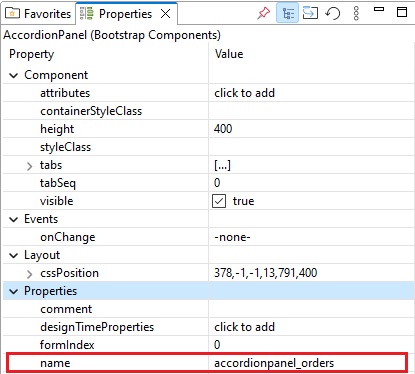Click the comment value cell
The height and width of the screenshot is (374, 415).
[312, 309]
